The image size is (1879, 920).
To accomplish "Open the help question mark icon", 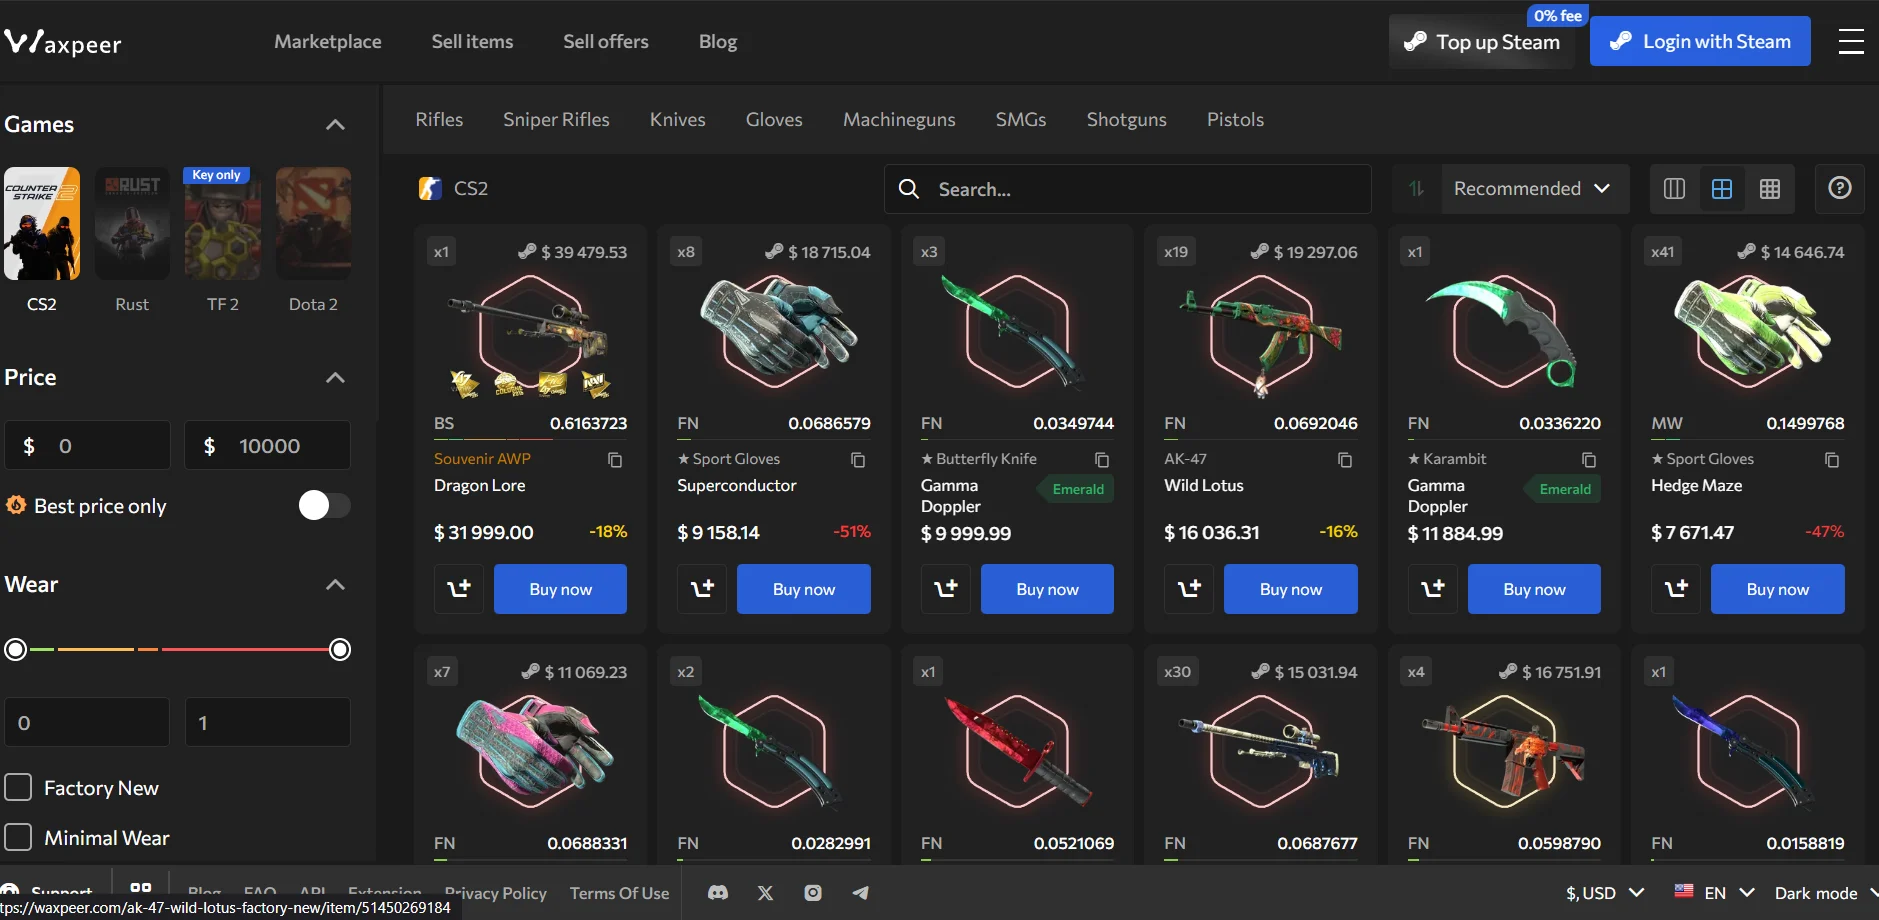I will [1839, 188].
